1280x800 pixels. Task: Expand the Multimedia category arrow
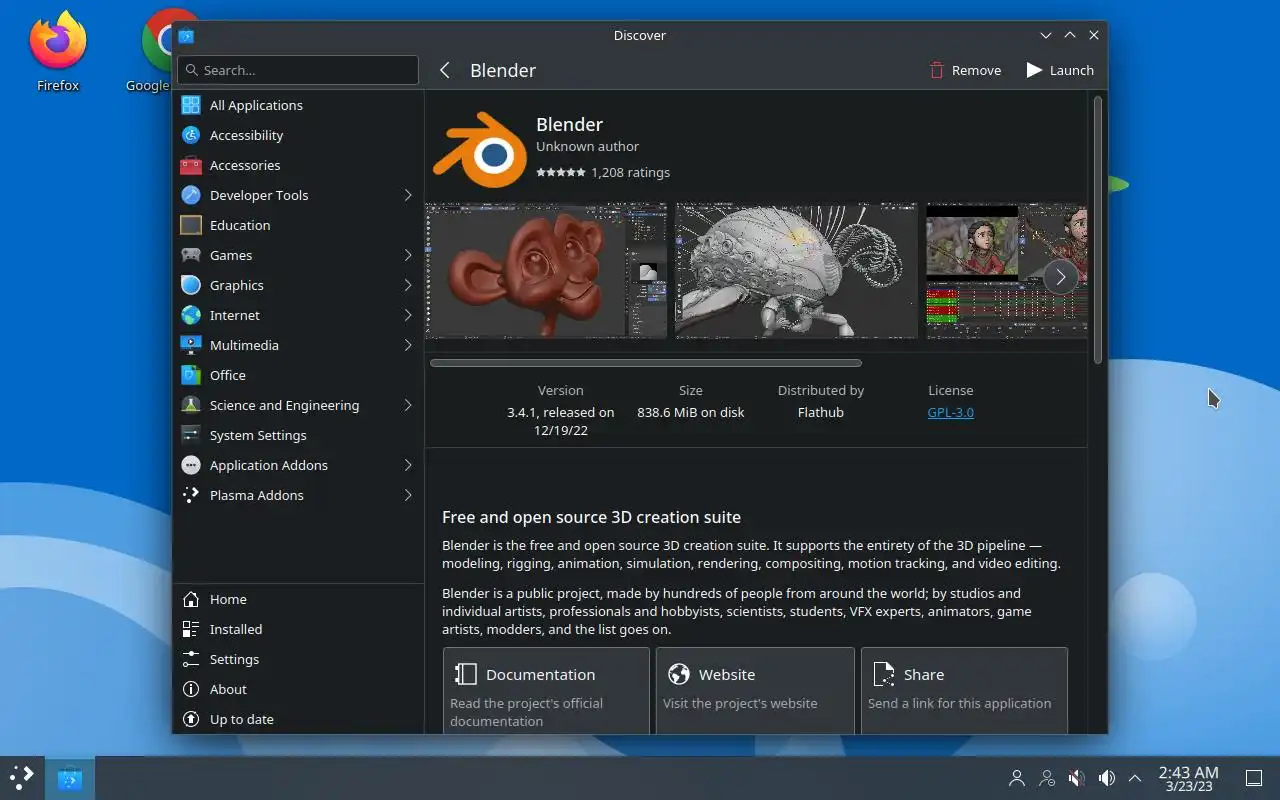[x=408, y=345]
